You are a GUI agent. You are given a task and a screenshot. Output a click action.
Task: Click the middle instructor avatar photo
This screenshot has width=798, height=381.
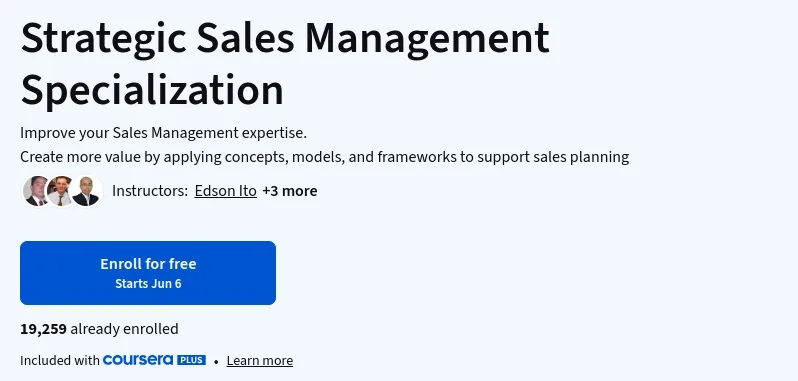61,191
